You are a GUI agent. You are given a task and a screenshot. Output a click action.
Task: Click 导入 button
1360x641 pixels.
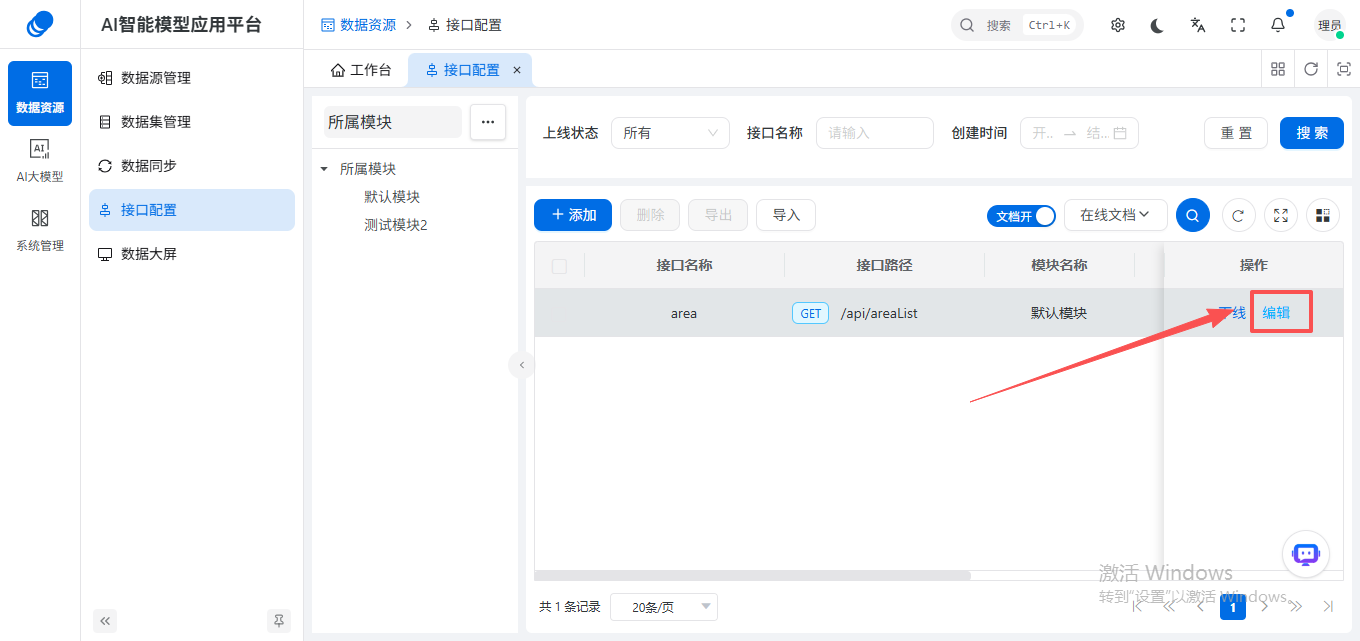coord(786,215)
